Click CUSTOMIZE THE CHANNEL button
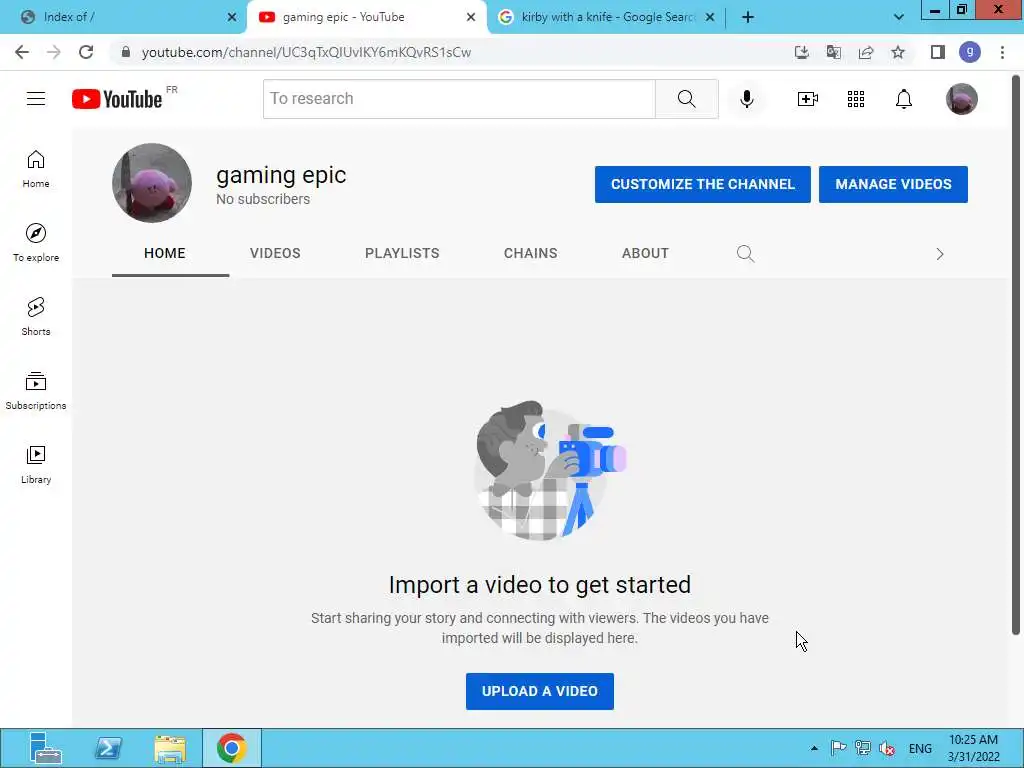Viewport: 1024px width, 768px height. pos(703,184)
